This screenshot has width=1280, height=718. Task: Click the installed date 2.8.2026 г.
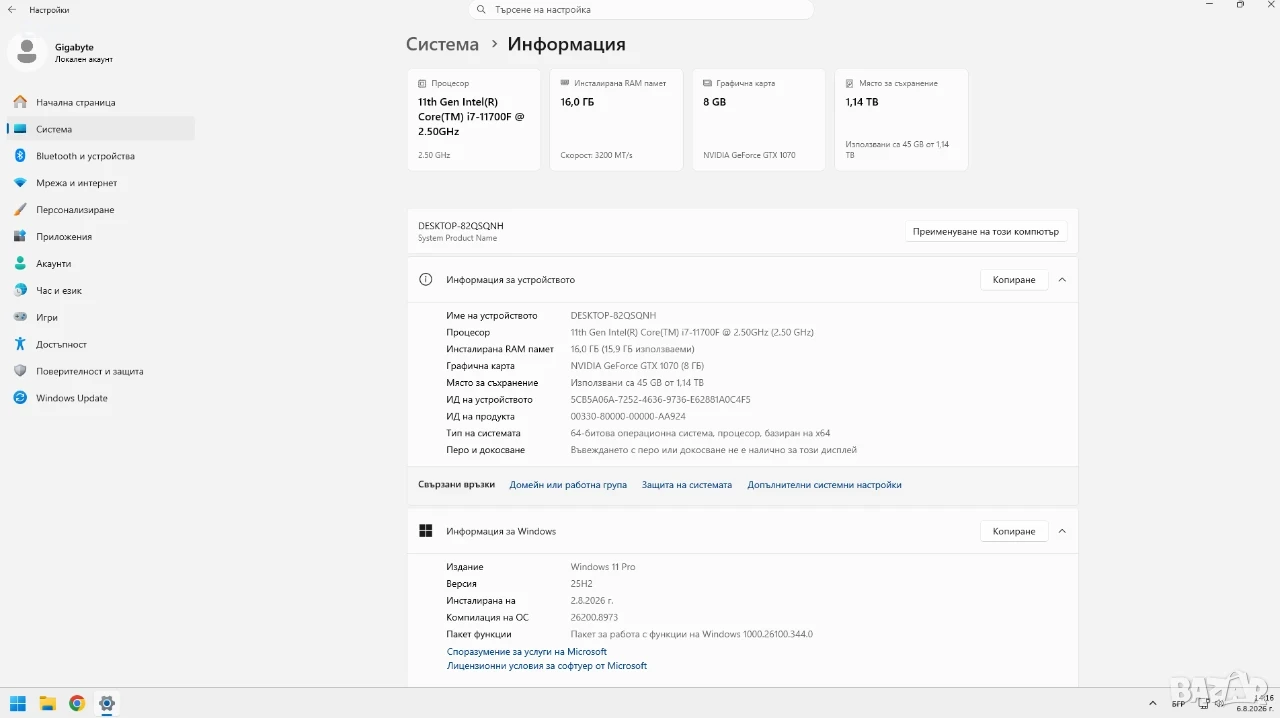[x=592, y=601]
